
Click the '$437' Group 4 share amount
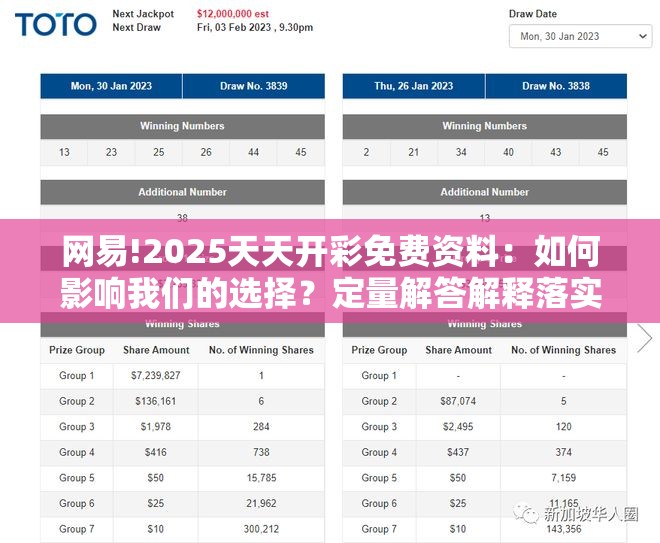[458, 452]
